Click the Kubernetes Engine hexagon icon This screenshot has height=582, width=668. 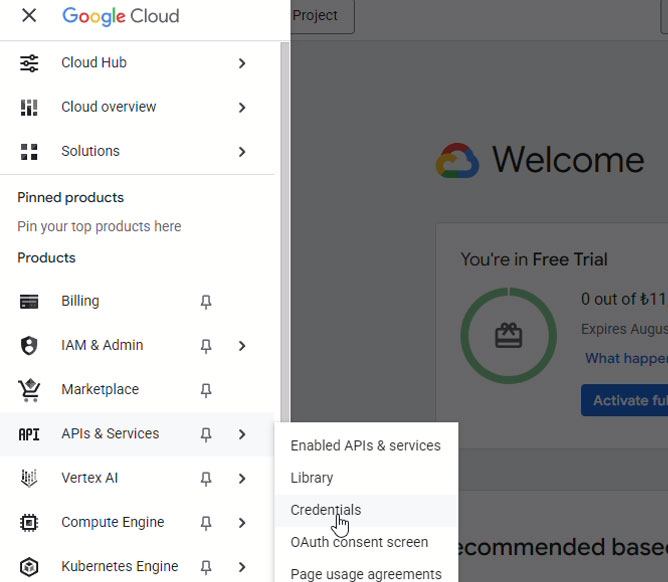point(29,567)
